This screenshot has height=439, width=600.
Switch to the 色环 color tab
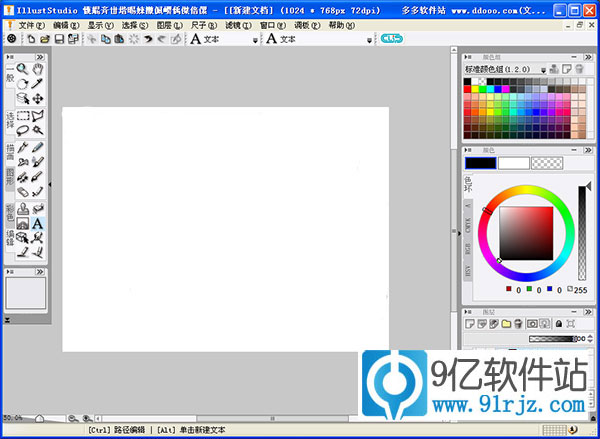pos(468,184)
